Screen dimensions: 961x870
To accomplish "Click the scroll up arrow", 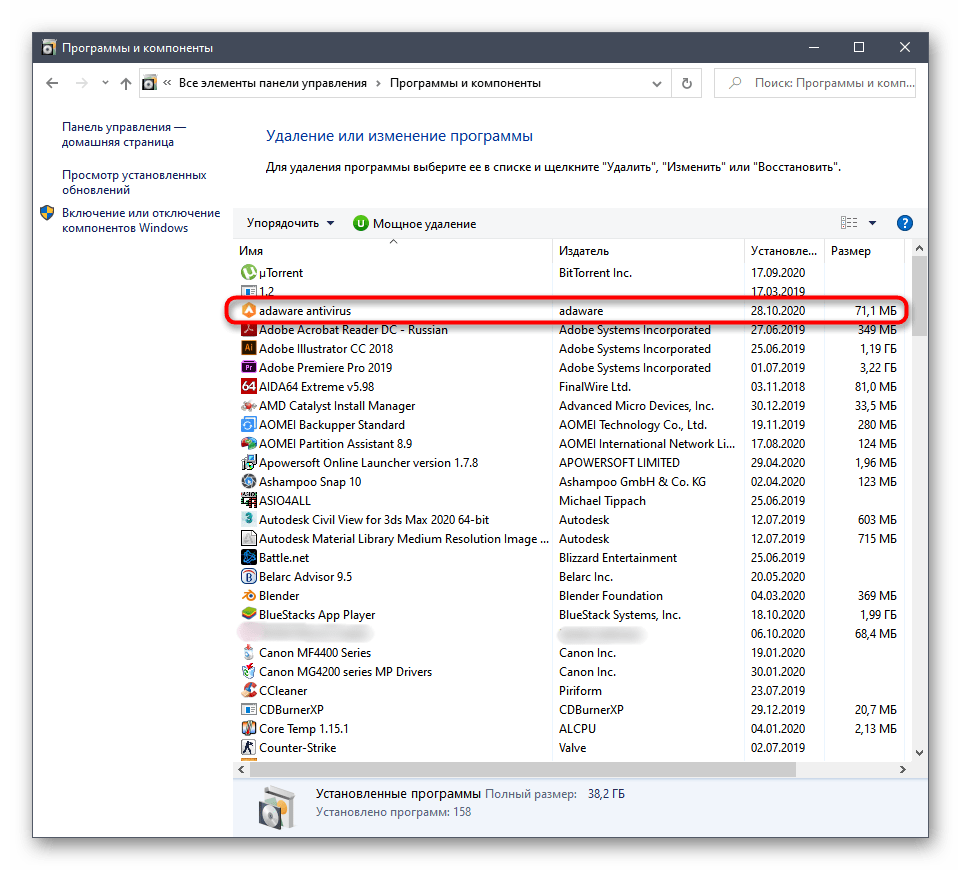I will (x=919, y=249).
